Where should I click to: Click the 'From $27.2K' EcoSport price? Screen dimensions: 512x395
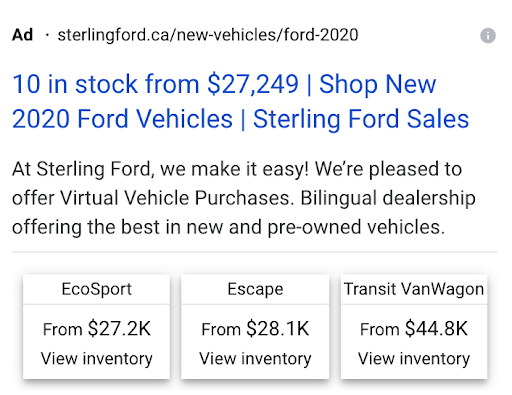[x=97, y=329]
